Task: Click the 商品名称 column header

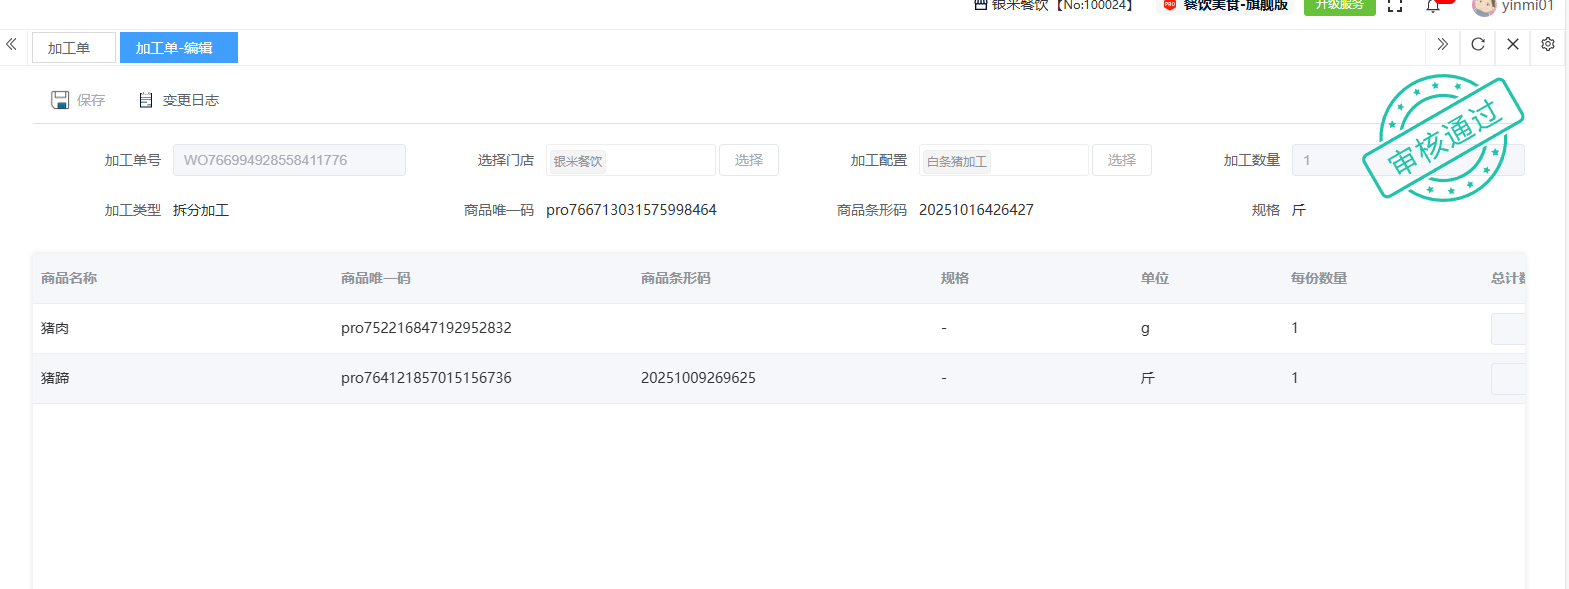Action: [69, 278]
